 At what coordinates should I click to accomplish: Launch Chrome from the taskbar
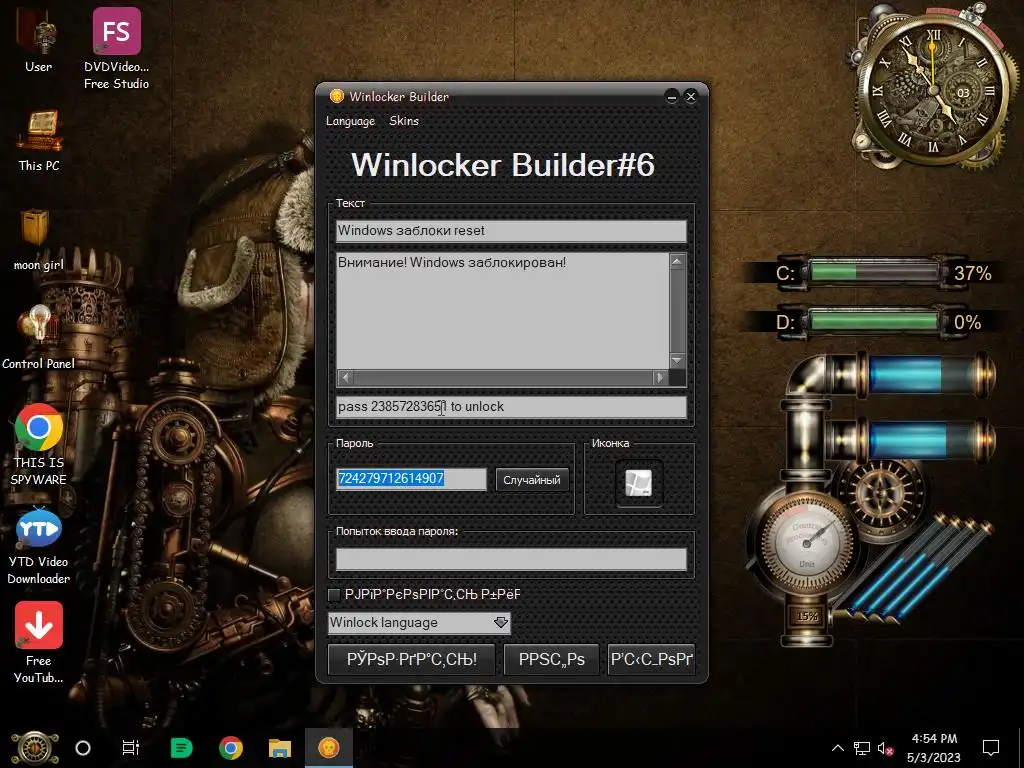pos(231,748)
